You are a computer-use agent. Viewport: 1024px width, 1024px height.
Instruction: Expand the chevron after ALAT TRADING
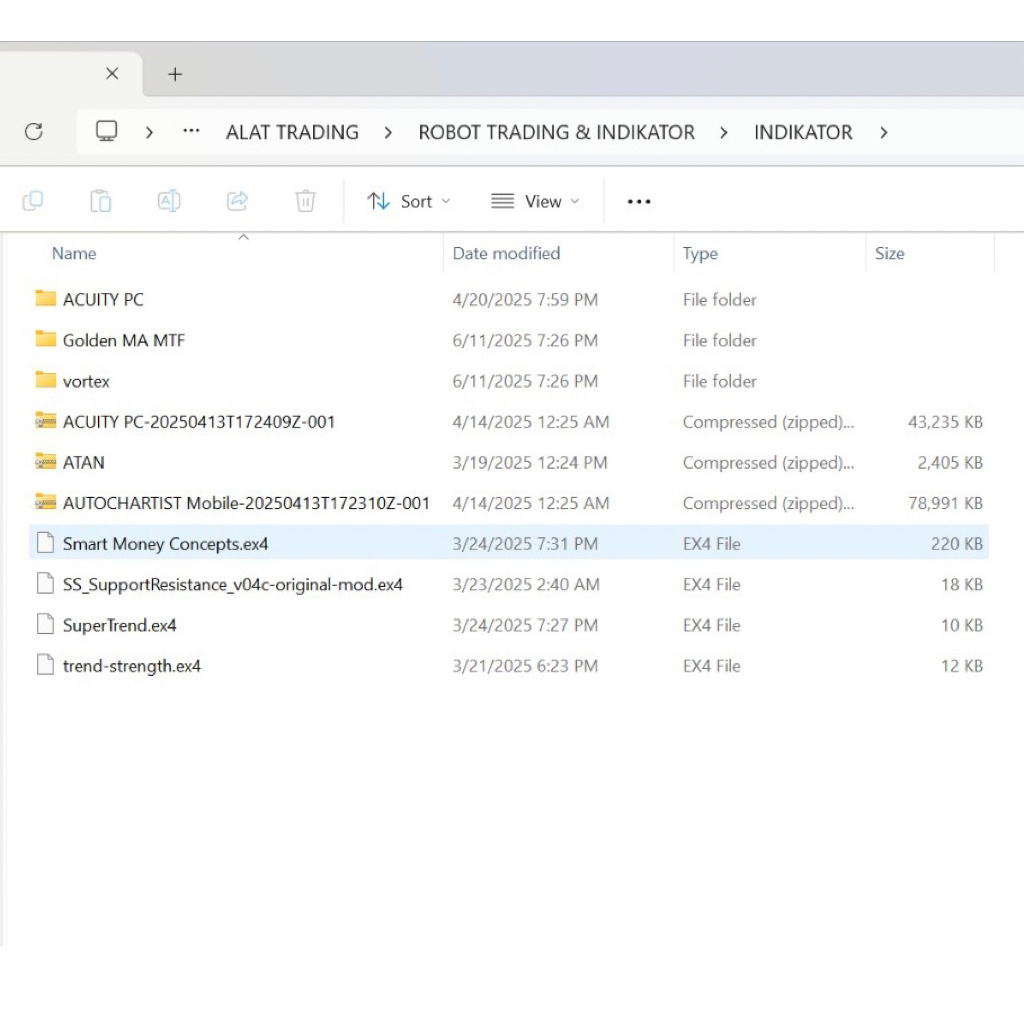pos(388,133)
